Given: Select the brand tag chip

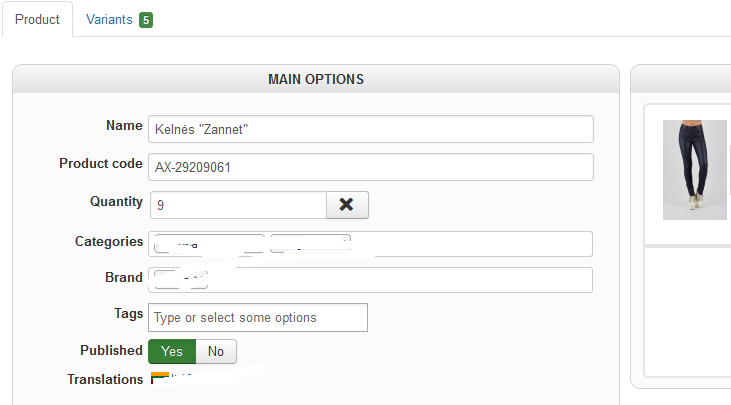Looking at the screenshot, I should point(181,280).
